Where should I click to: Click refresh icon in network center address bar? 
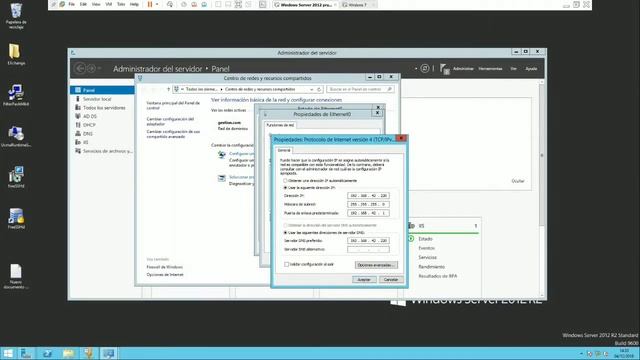tap(319, 89)
